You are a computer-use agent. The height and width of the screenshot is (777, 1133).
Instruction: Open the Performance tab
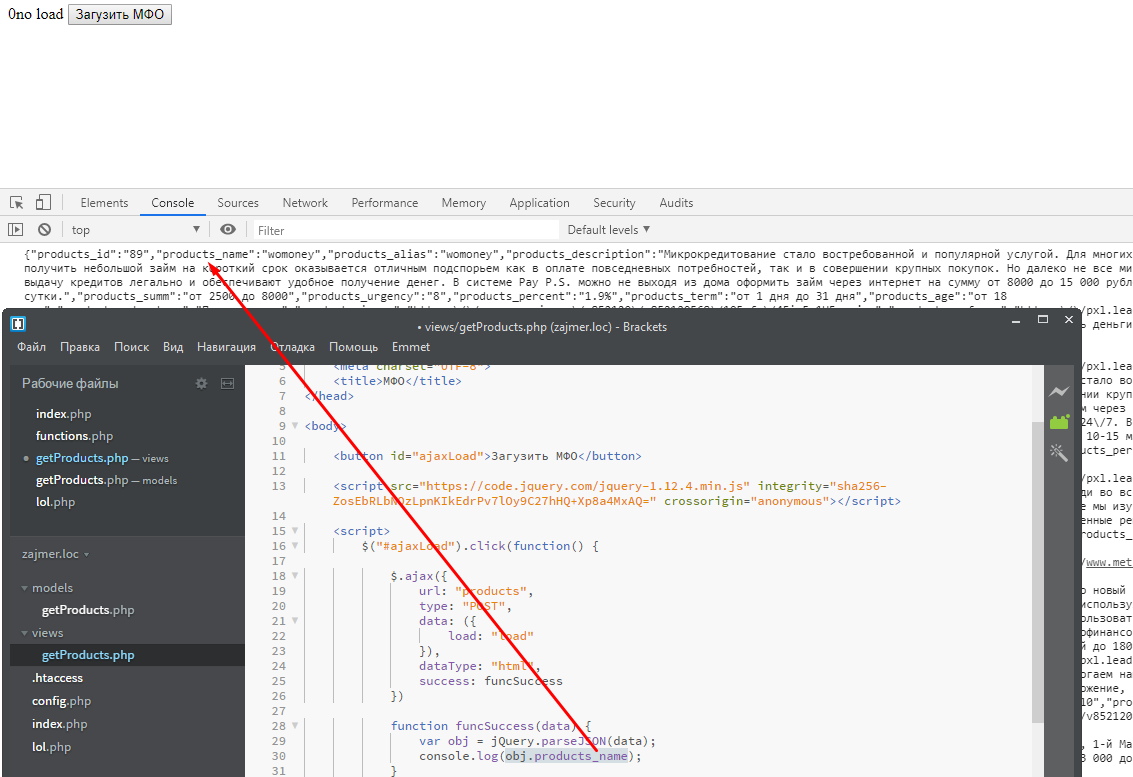click(x=384, y=203)
